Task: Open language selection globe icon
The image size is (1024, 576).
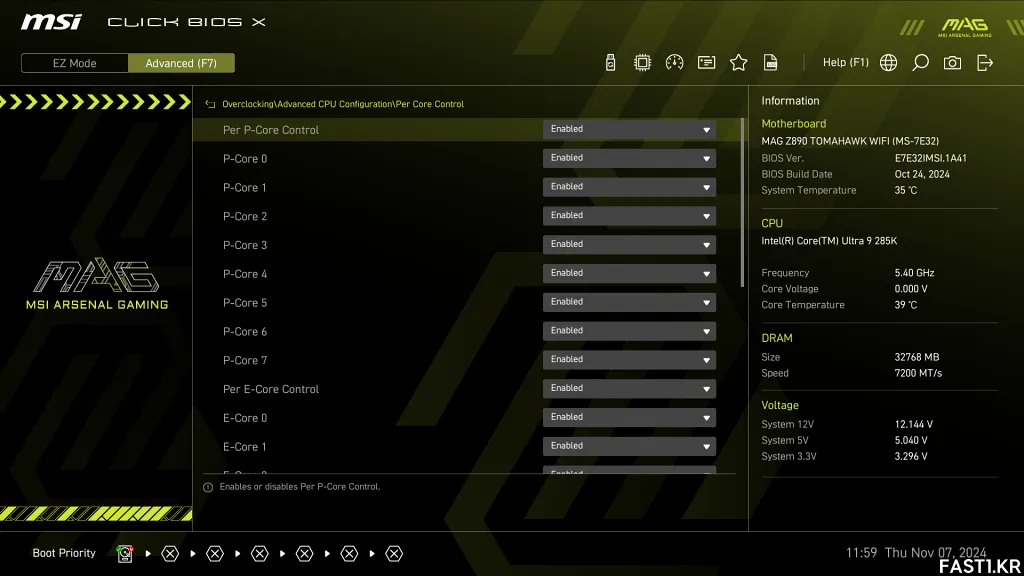Action: point(888,63)
